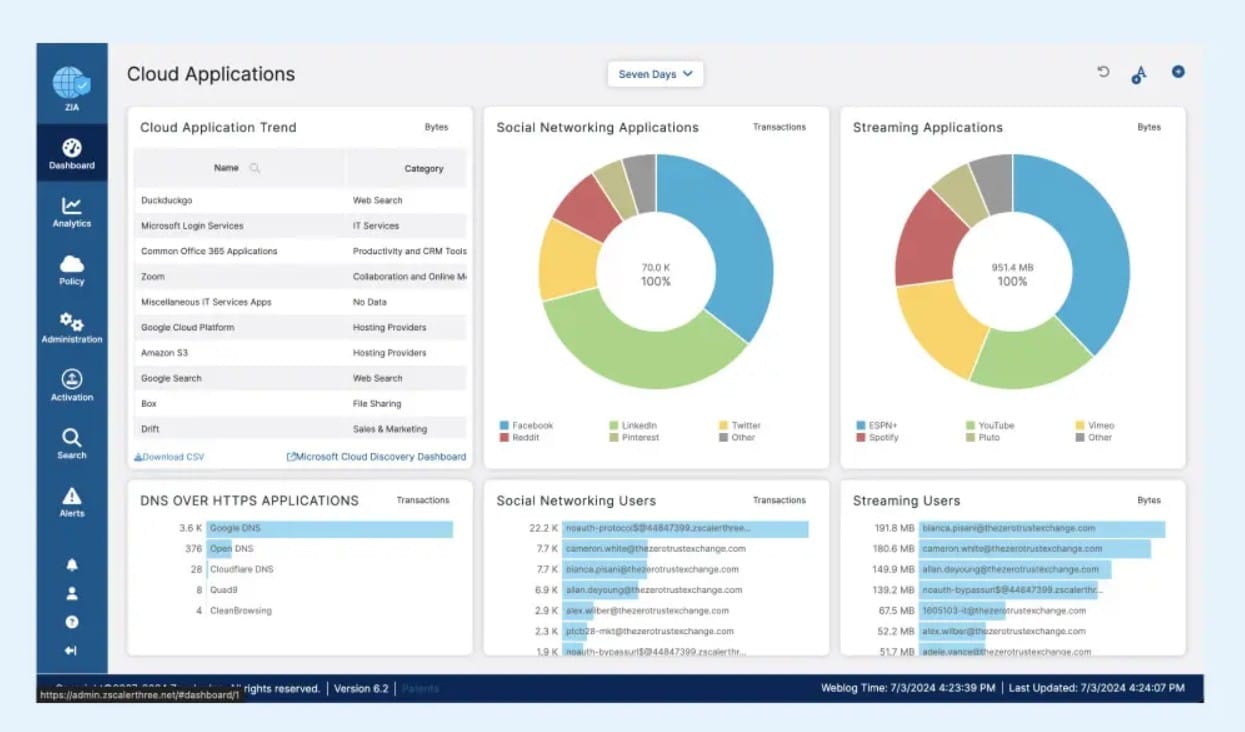The height and width of the screenshot is (732, 1245).
Task: View Alerts via the warning triangle icon
Action: pos(70,498)
